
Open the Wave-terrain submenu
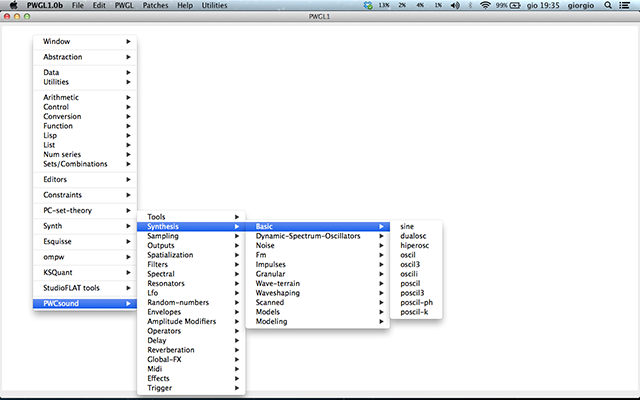pyautogui.click(x=318, y=283)
